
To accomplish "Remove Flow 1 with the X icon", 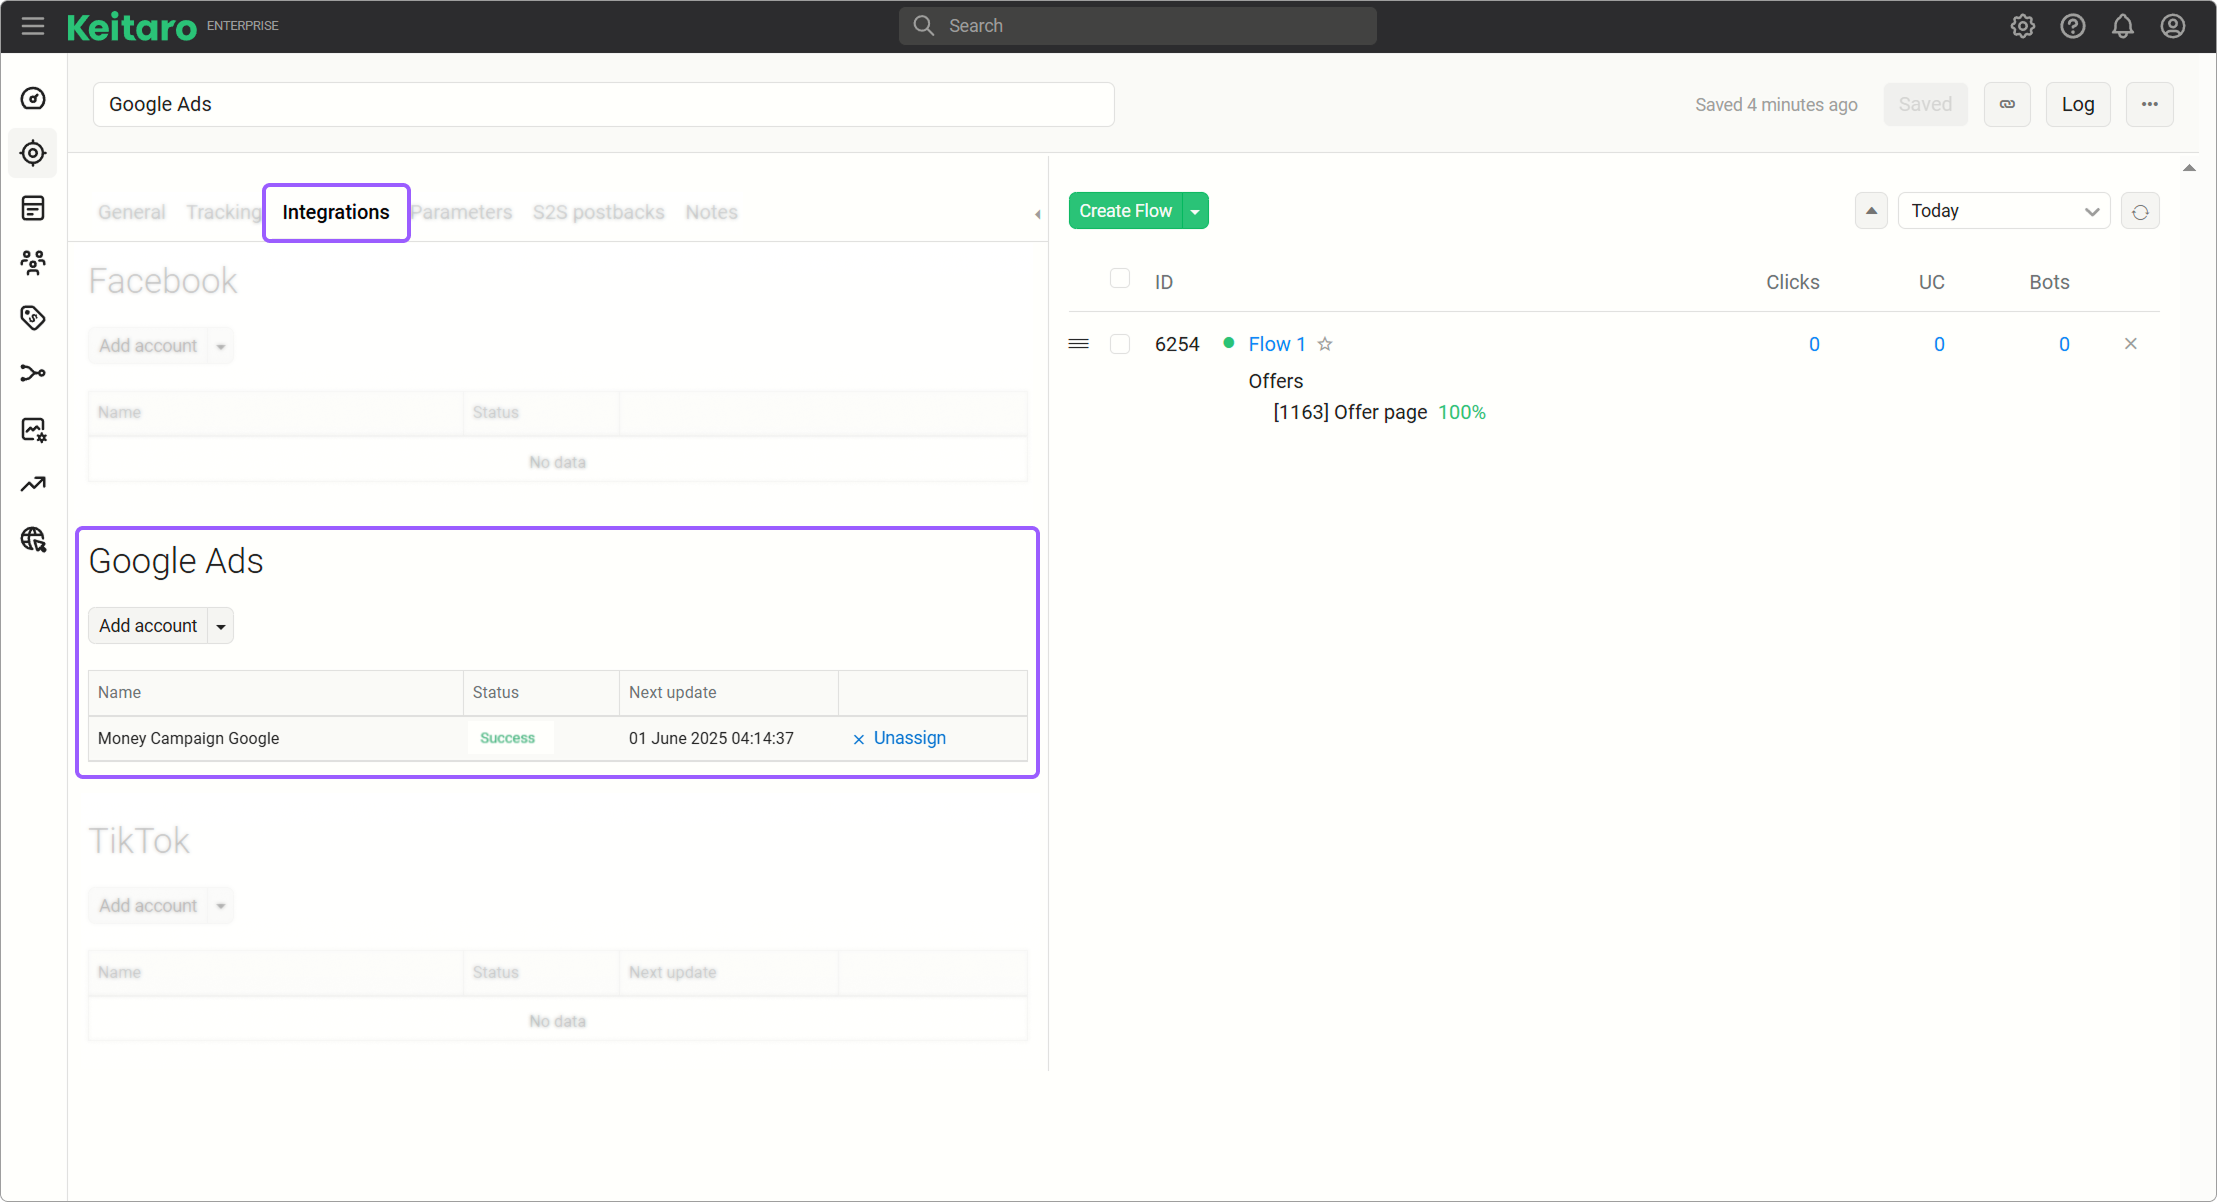I will pyautogui.click(x=2131, y=344).
